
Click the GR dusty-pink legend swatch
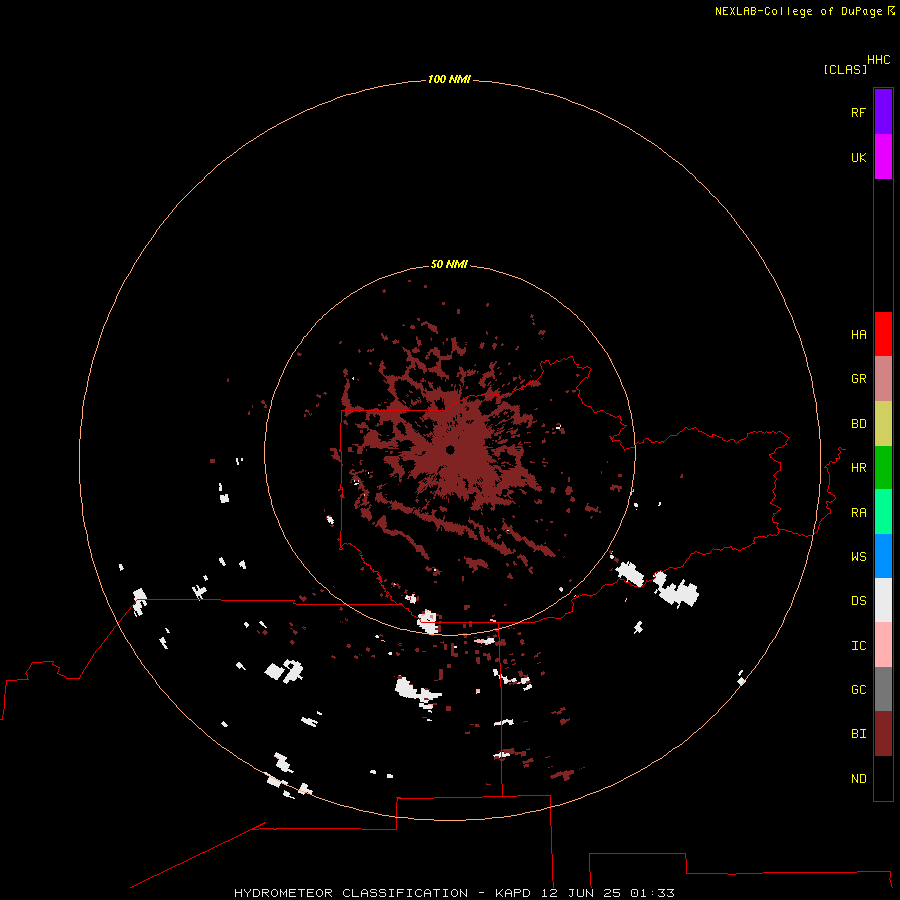tap(883, 379)
